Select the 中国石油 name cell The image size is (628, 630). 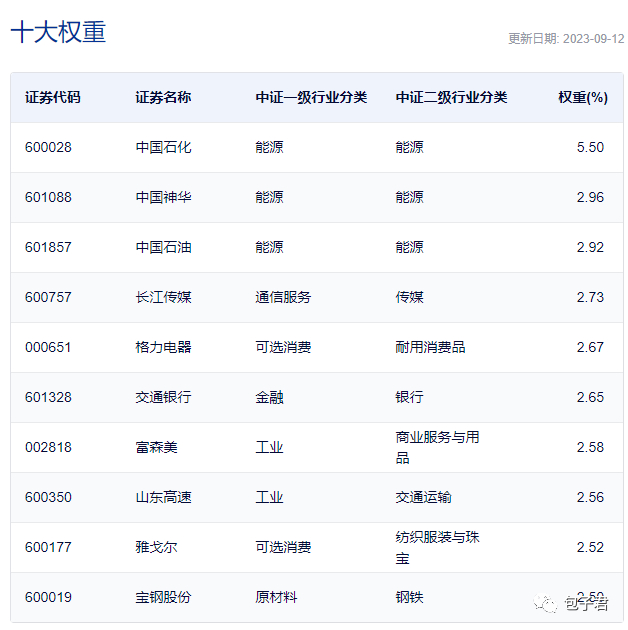point(163,247)
